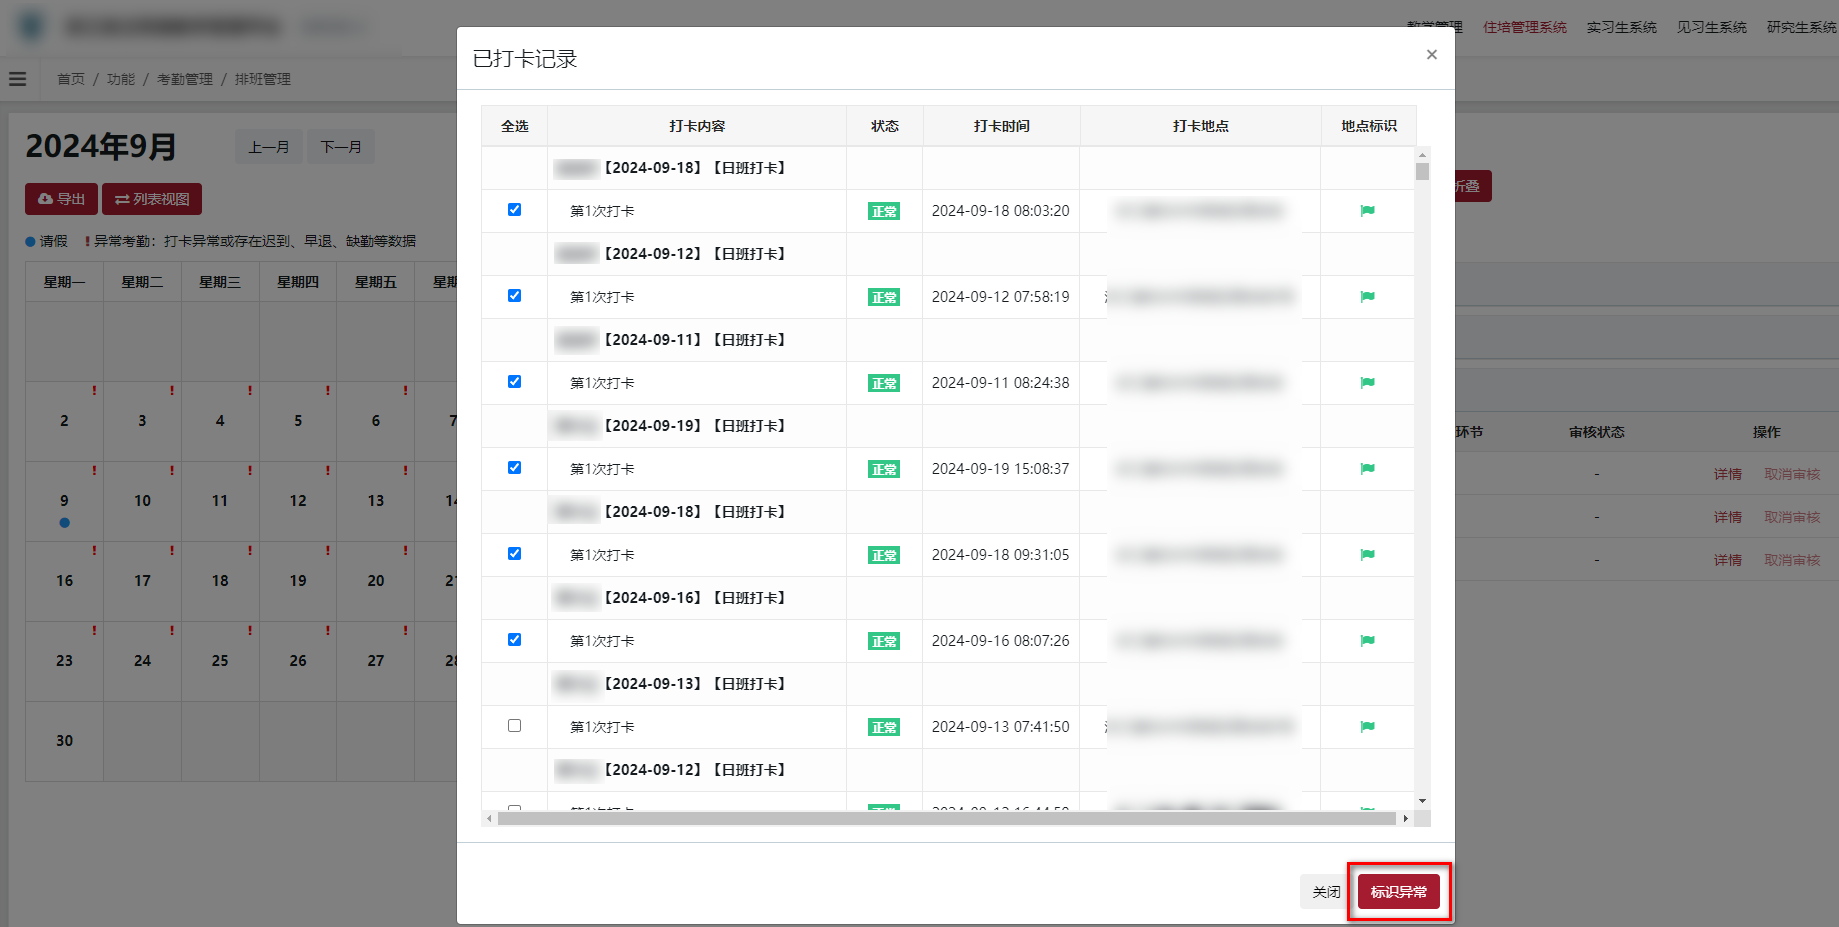Uncheck the punch record at 2024-09-12 07:58:19

(514, 295)
